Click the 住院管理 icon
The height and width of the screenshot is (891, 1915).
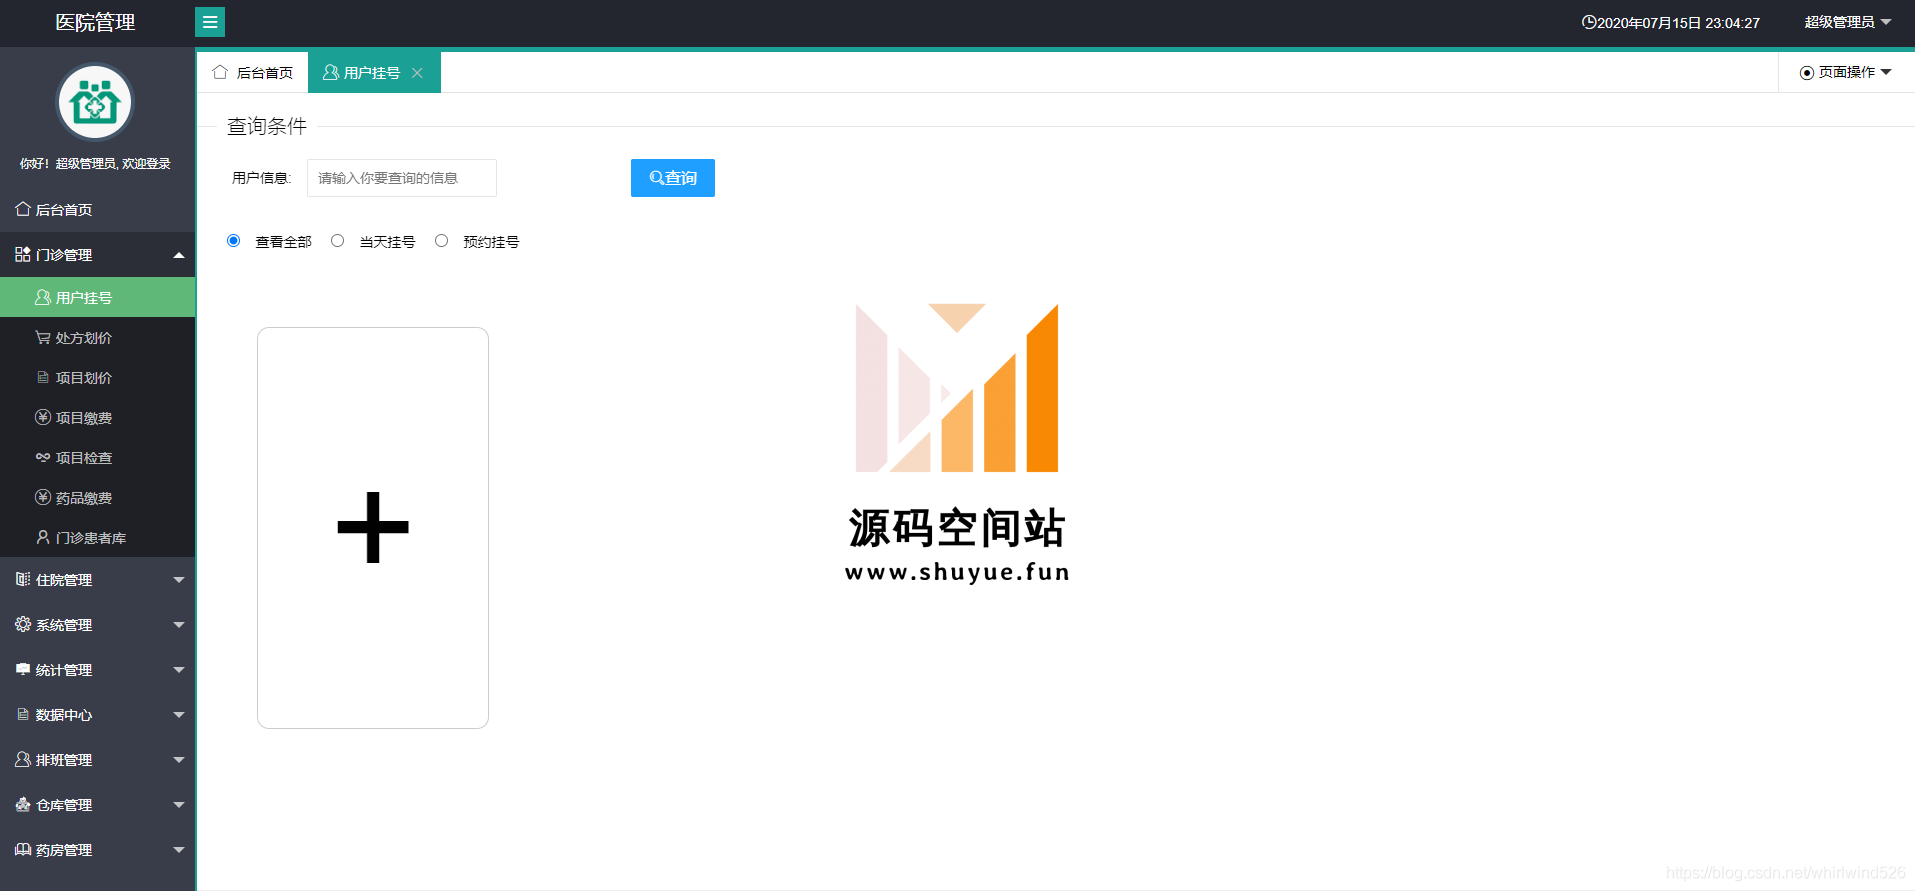[x=23, y=579]
